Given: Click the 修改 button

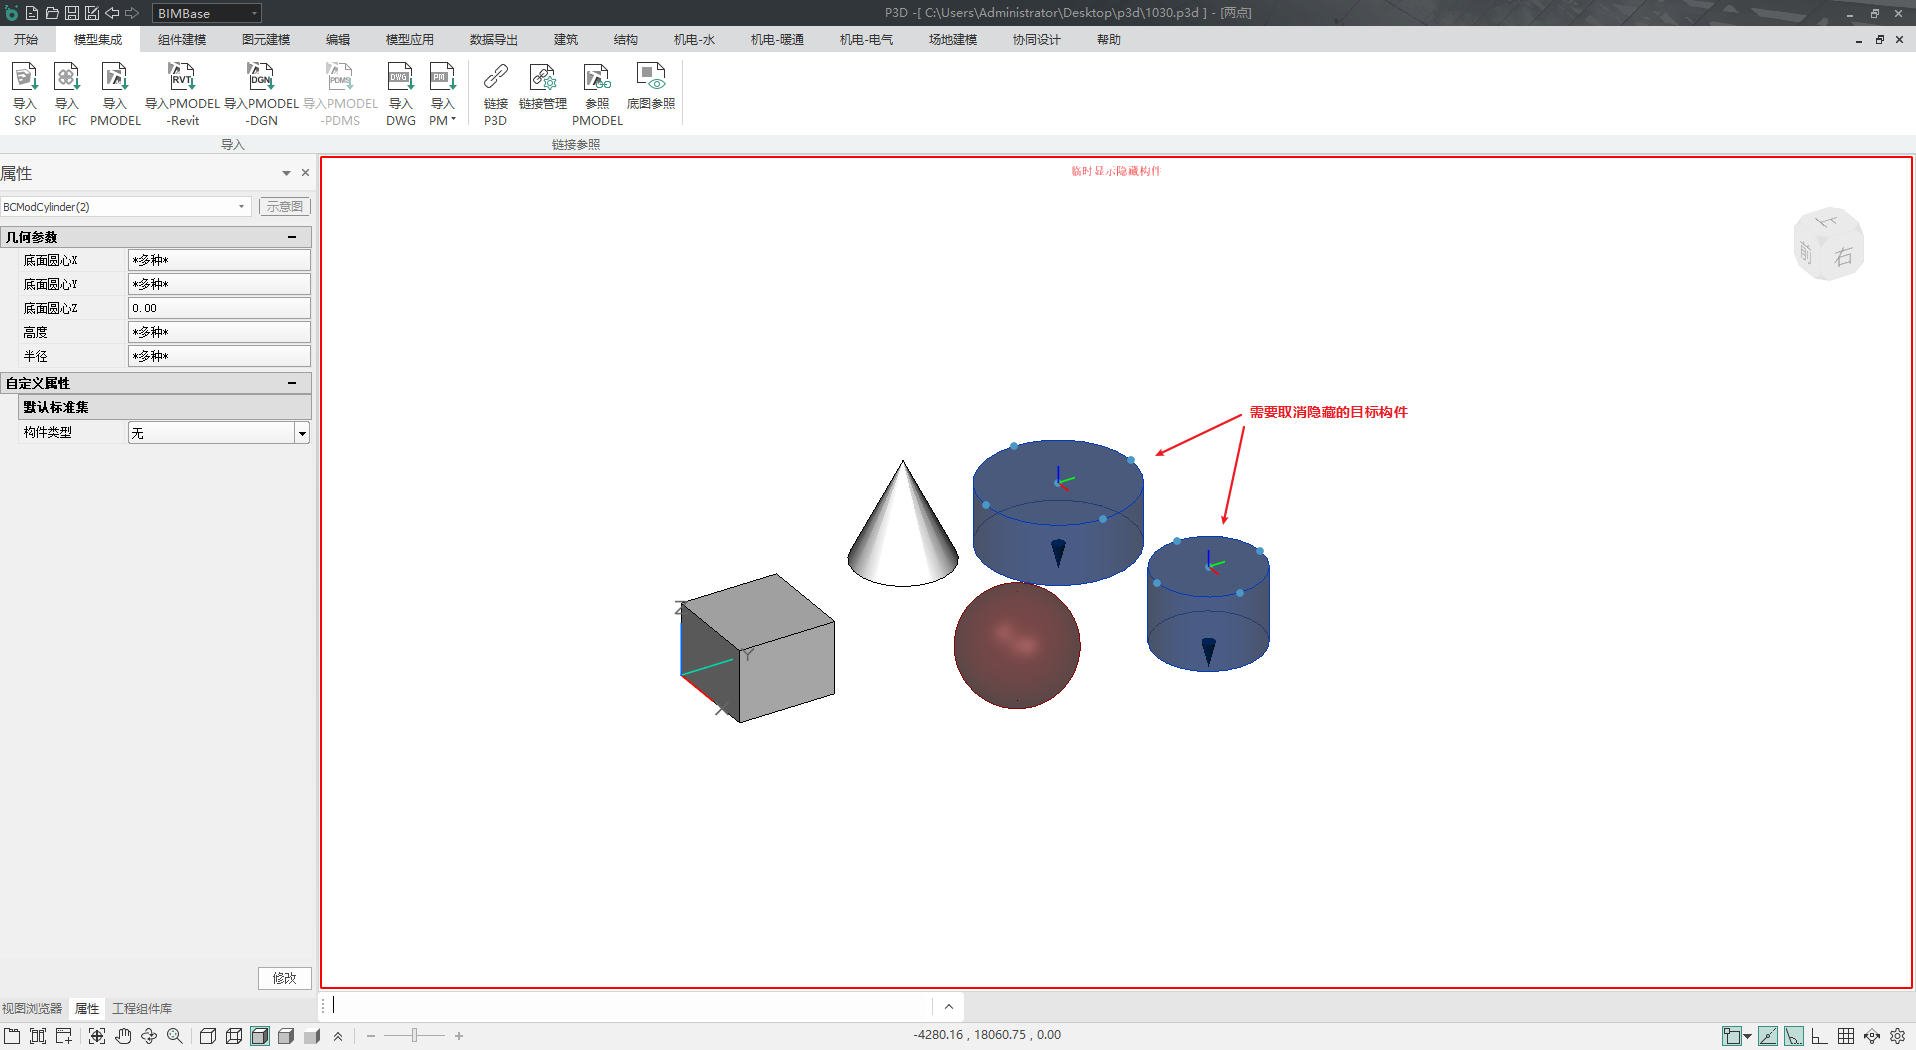Looking at the screenshot, I should coord(284,978).
